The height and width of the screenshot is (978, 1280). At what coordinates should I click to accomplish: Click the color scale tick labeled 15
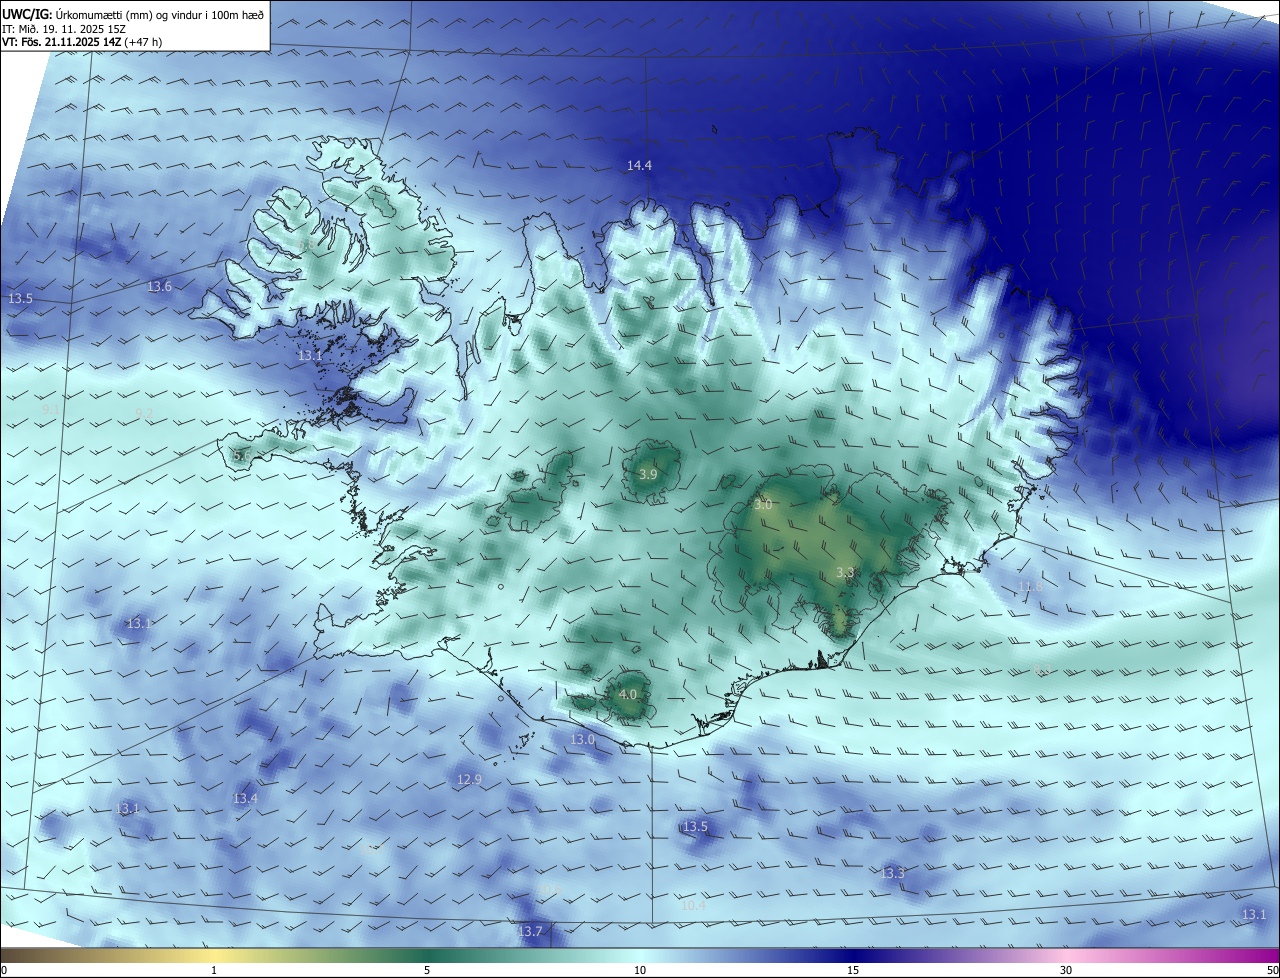(853, 971)
